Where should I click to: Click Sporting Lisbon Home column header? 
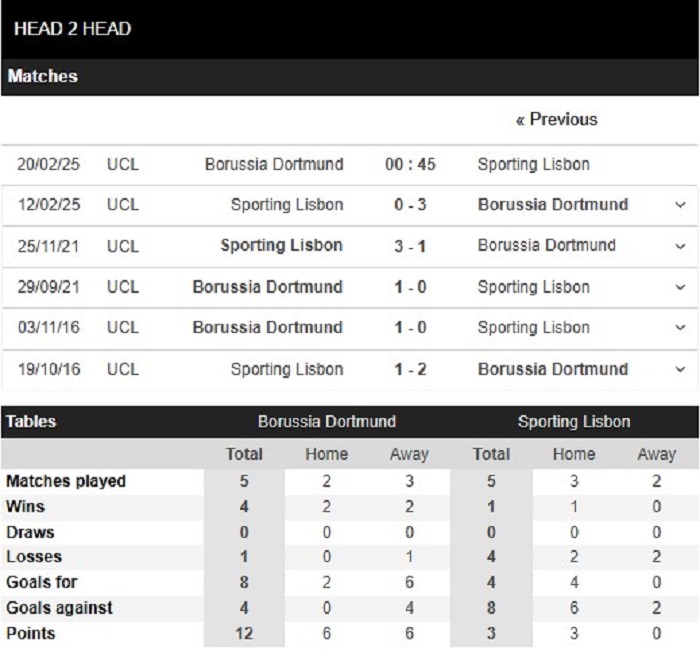tap(574, 454)
